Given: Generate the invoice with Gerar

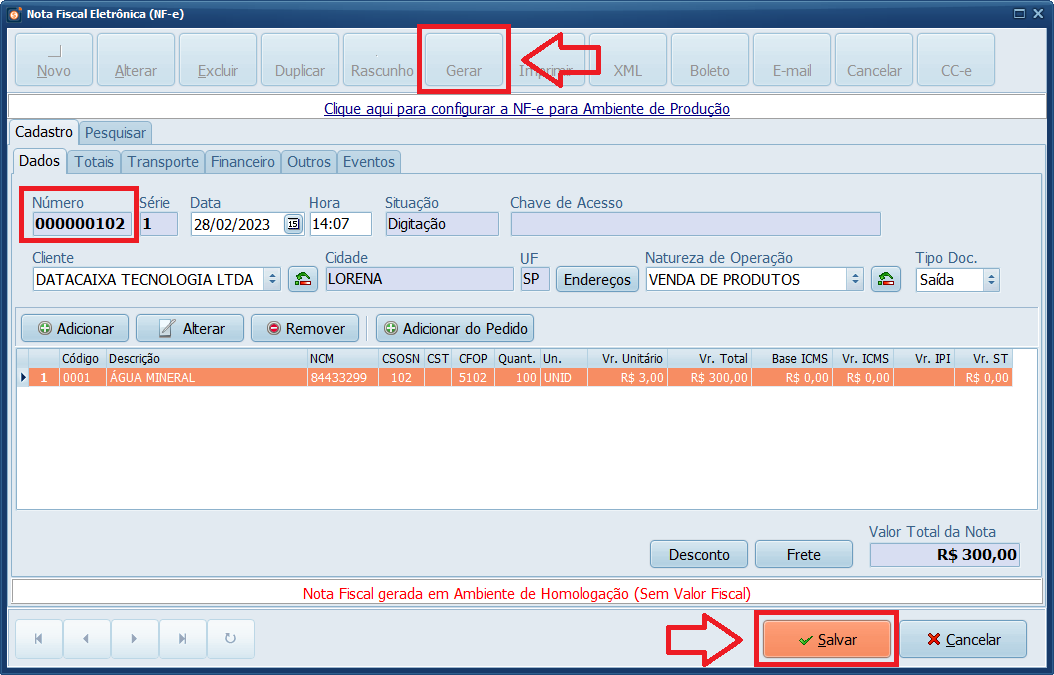Looking at the screenshot, I should [463, 59].
